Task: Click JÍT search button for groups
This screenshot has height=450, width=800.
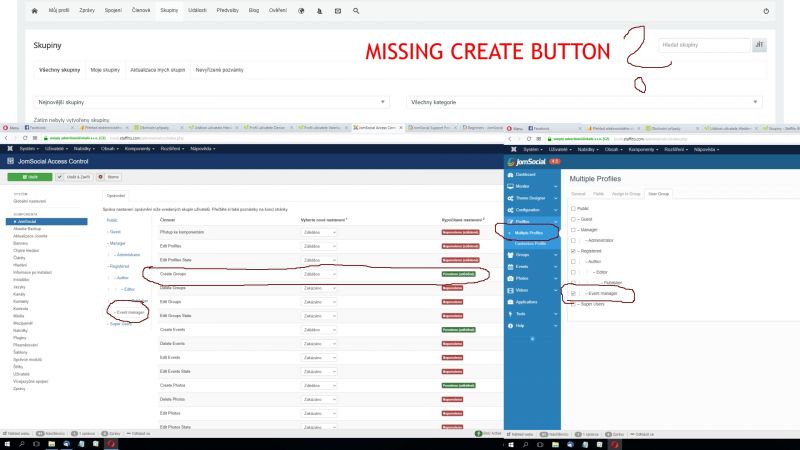Action: click(x=759, y=45)
